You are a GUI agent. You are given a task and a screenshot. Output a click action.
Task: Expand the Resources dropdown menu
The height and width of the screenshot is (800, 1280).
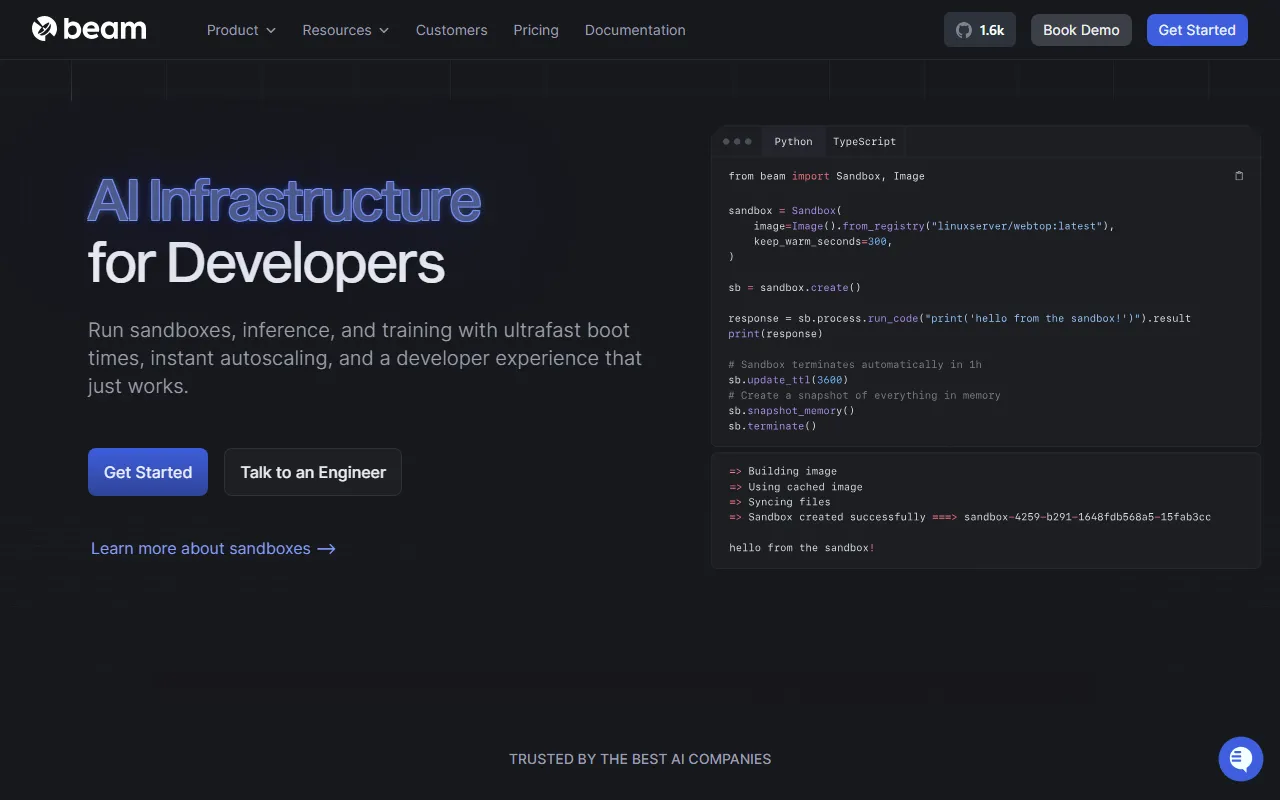[336, 30]
